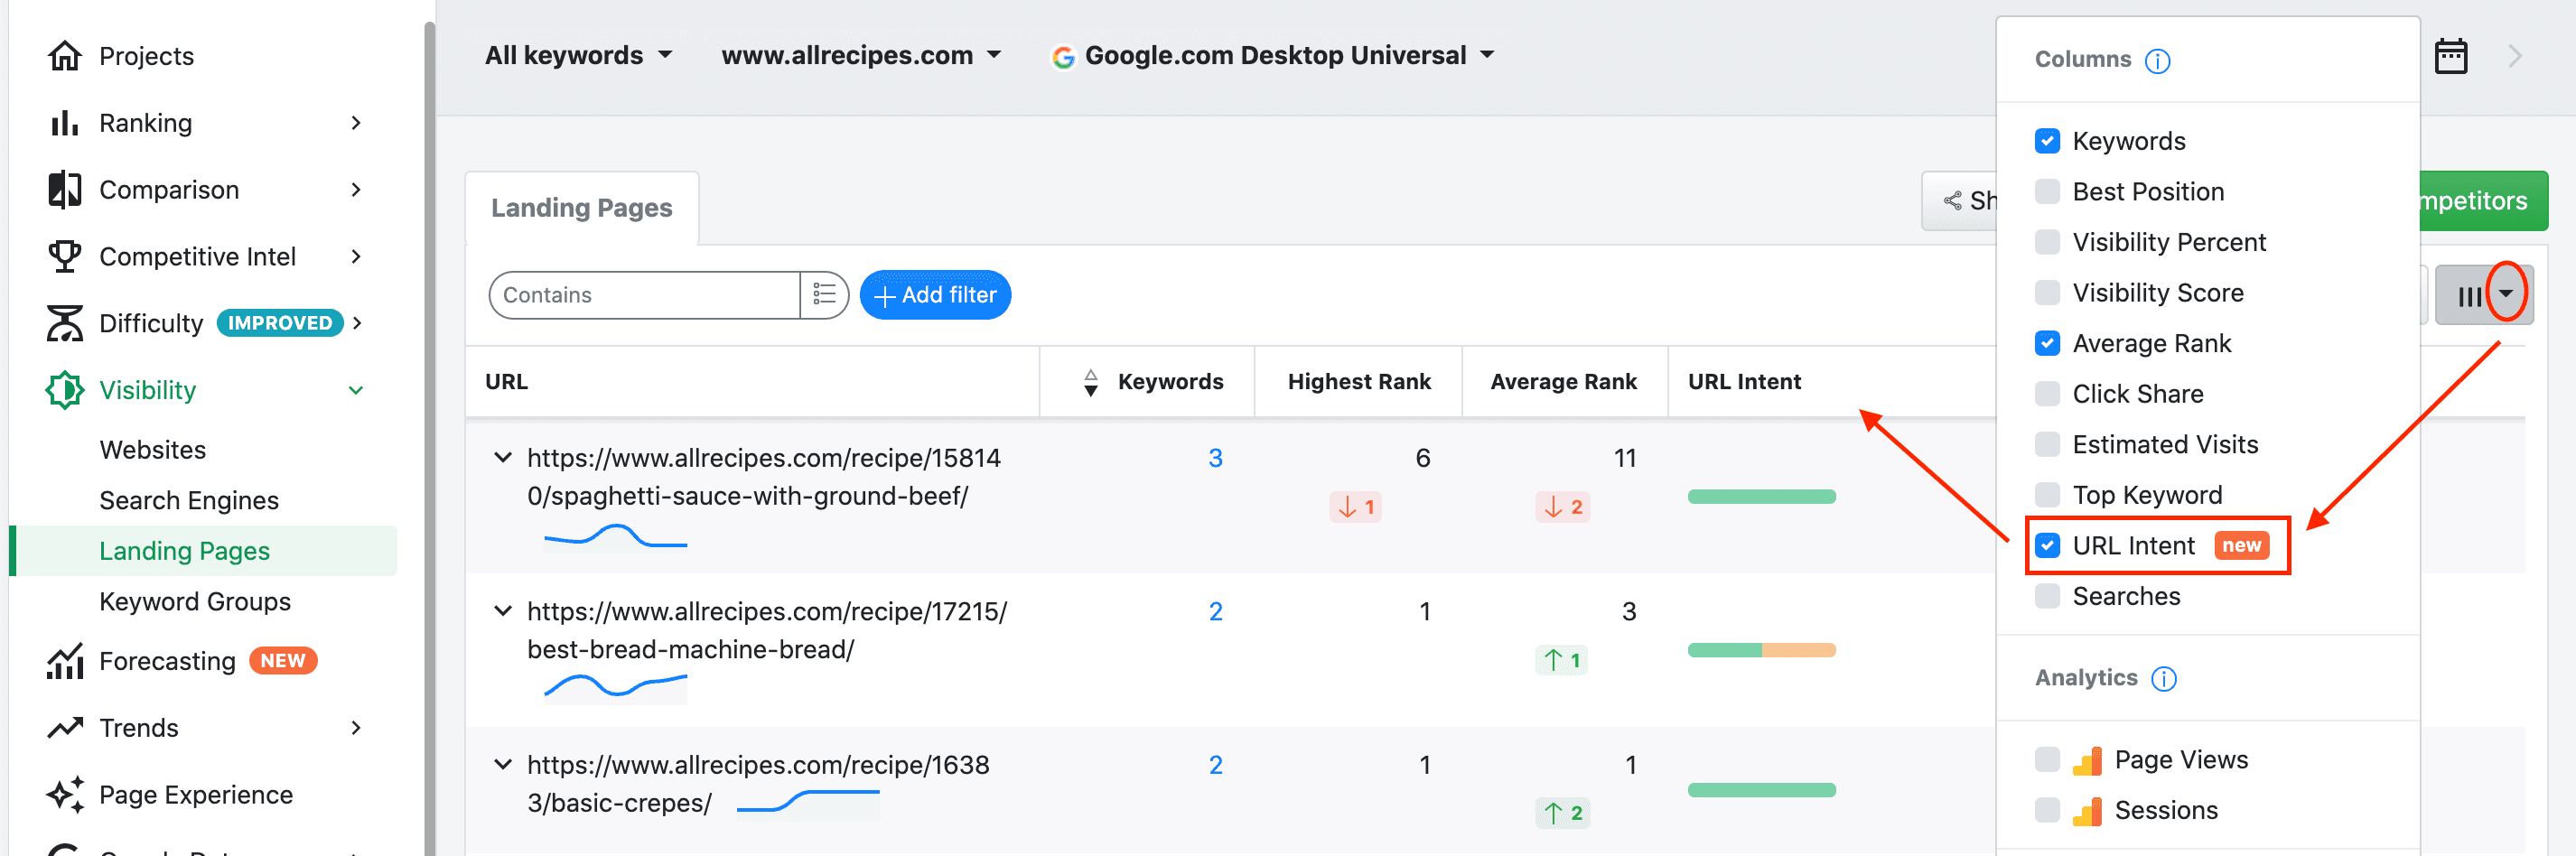Screen dimensions: 2576x856
Task: Open keyword count 2 for bread-machine-bread
Action: [x=1215, y=611]
